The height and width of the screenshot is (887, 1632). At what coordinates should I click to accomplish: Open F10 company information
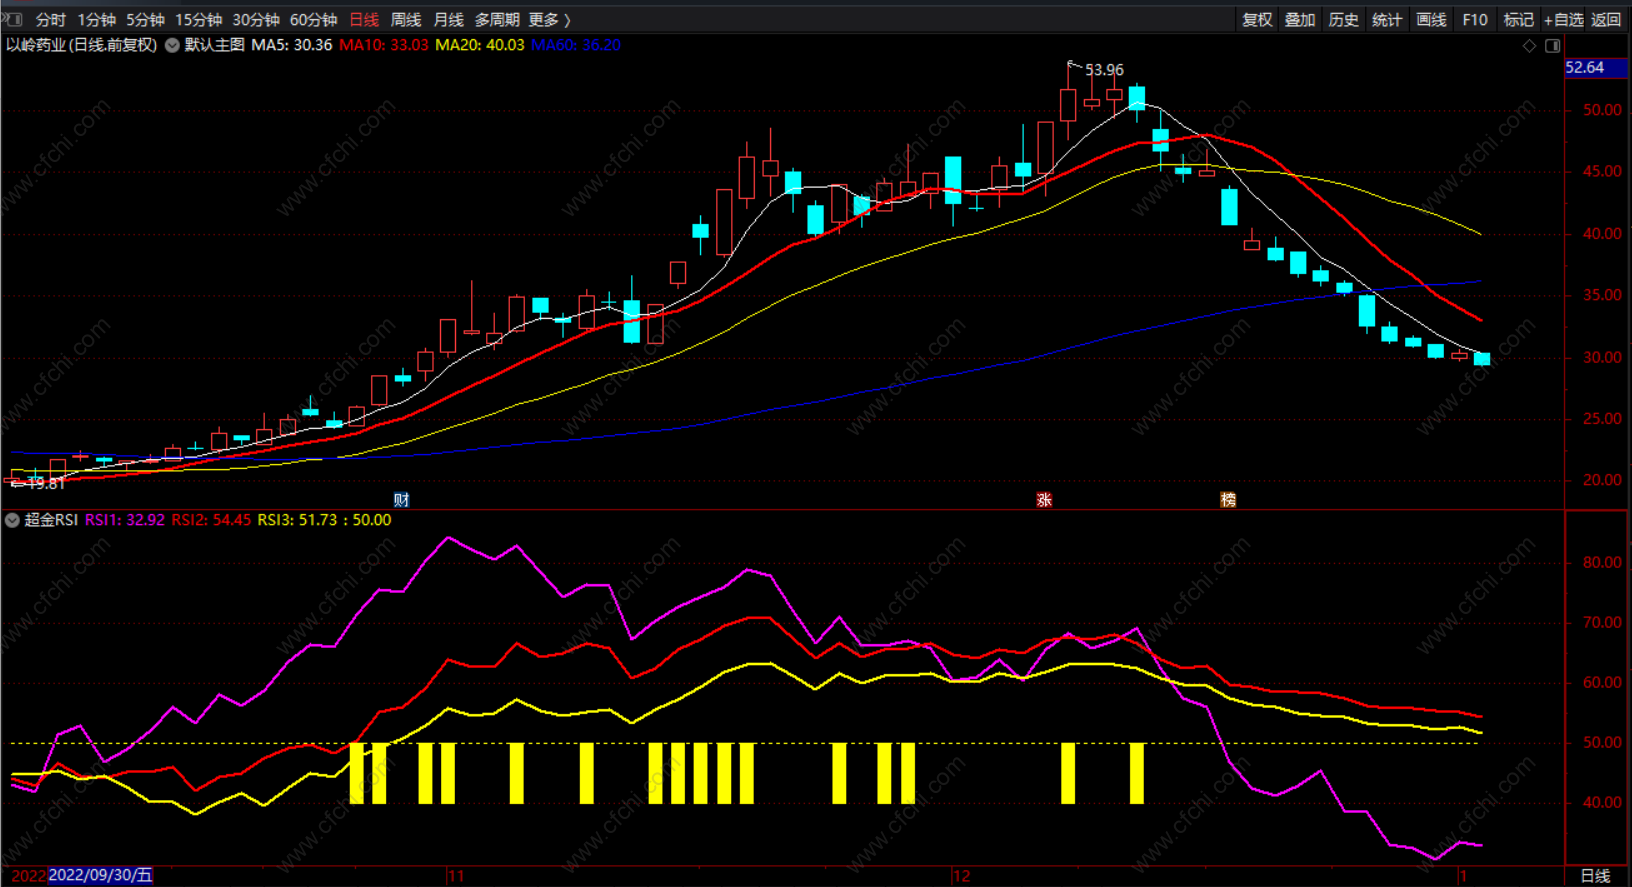click(x=1474, y=20)
